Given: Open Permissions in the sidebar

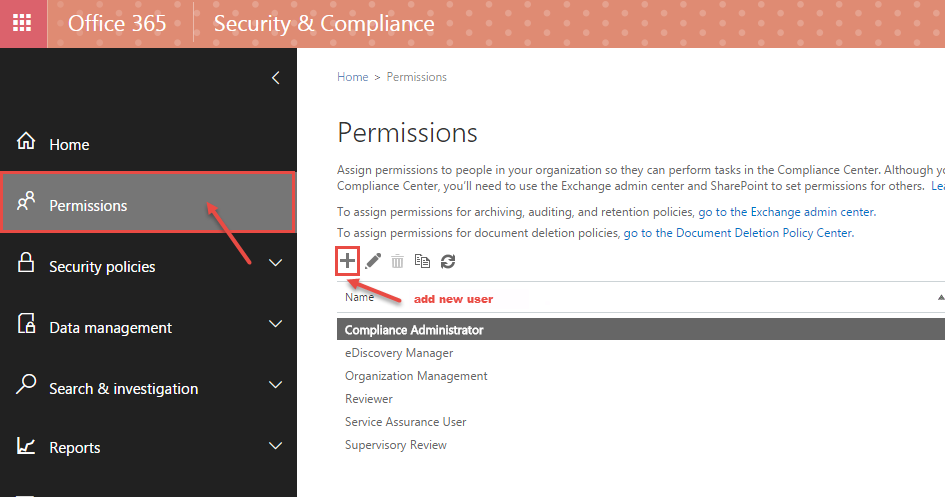Looking at the screenshot, I should (148, 202).
